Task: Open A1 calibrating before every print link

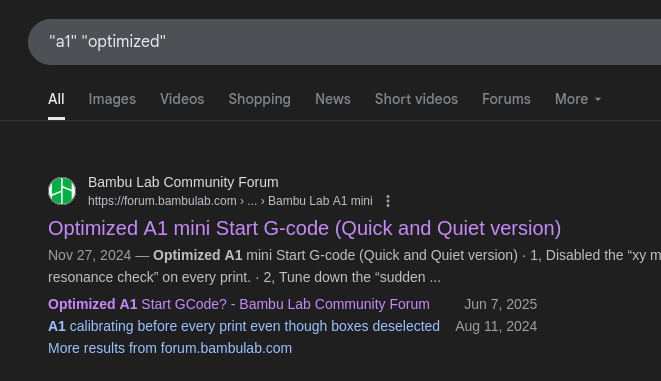Action: (244, 326)
